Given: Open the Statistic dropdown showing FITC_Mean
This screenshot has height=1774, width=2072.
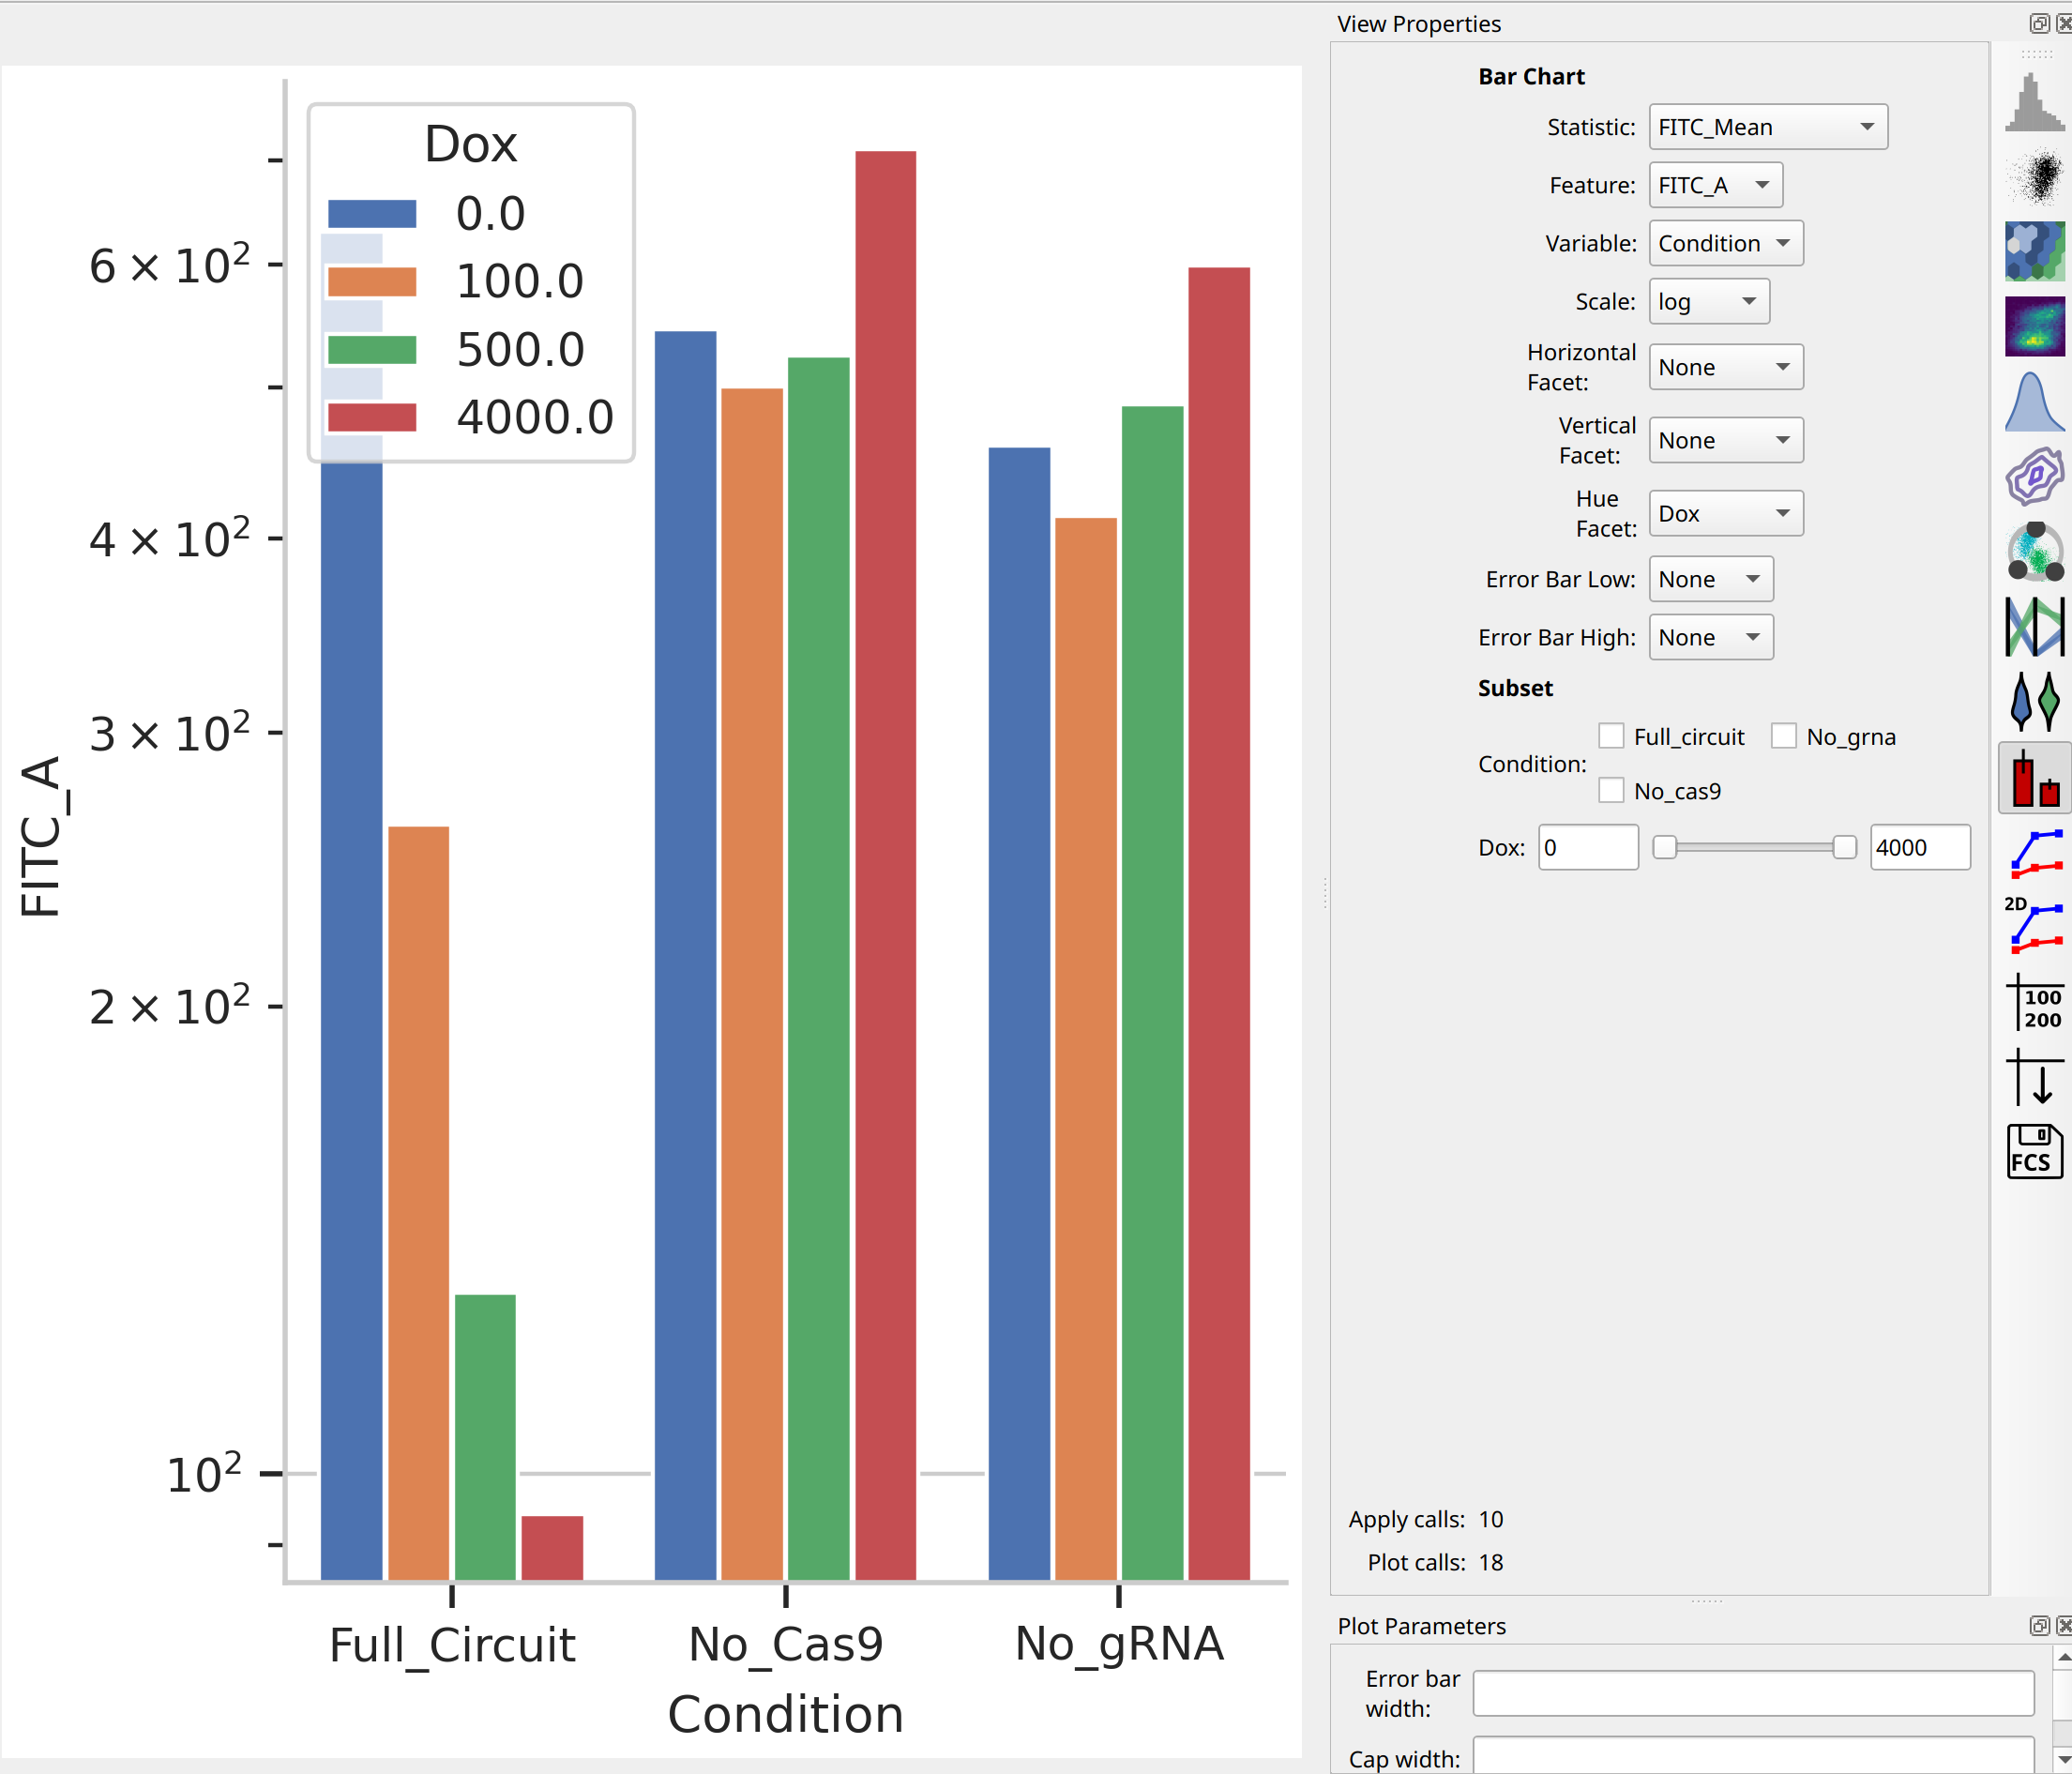Looking at the screenshot, I should [1767, 127].
